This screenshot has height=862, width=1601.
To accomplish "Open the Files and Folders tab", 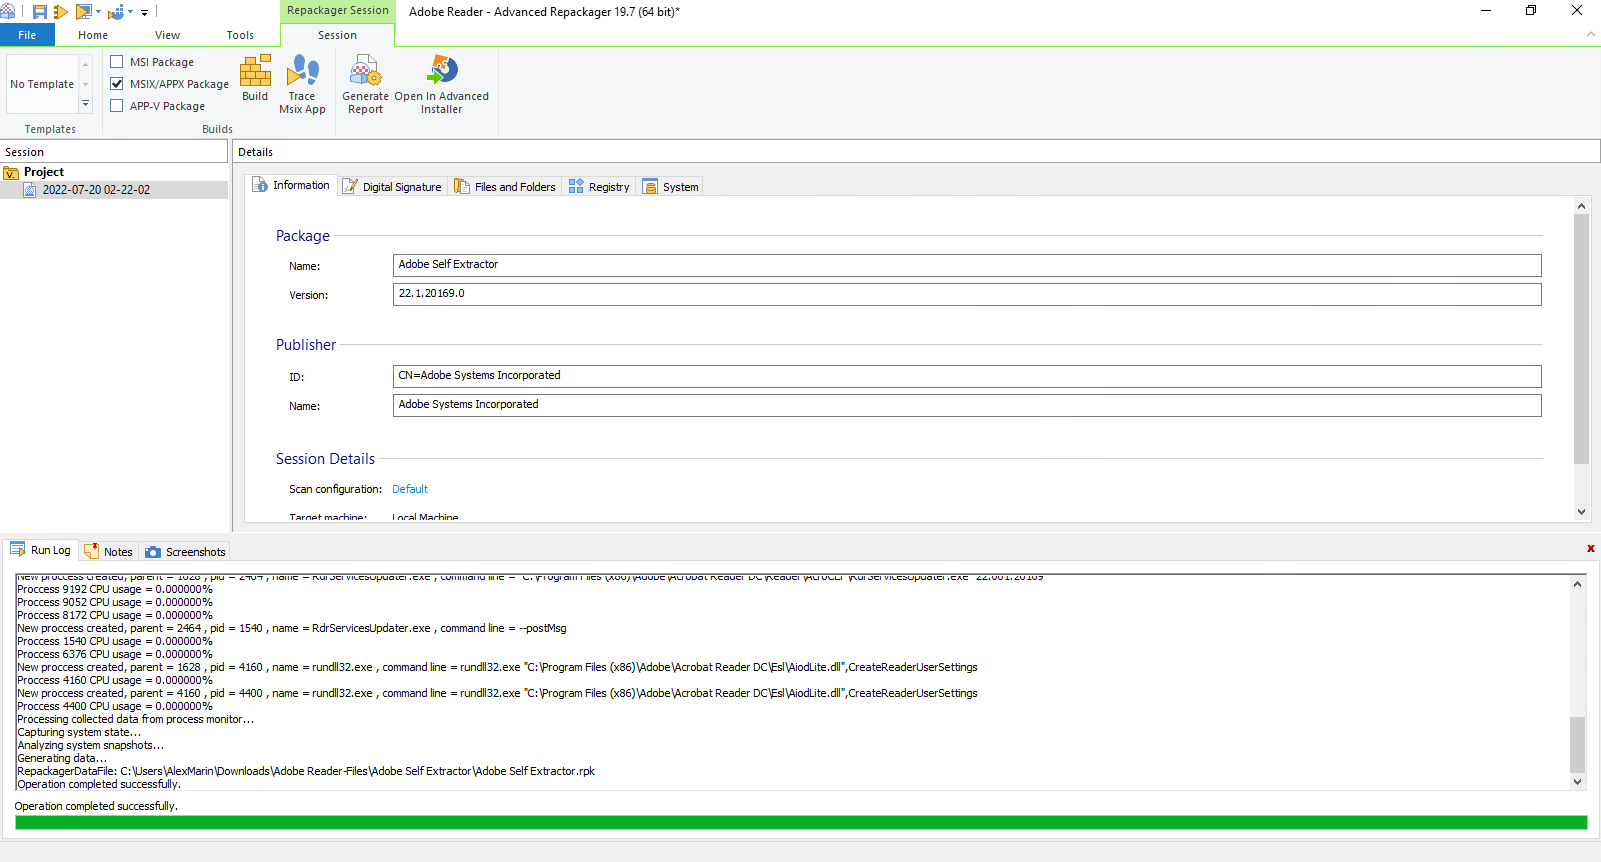I will (505, 187).
